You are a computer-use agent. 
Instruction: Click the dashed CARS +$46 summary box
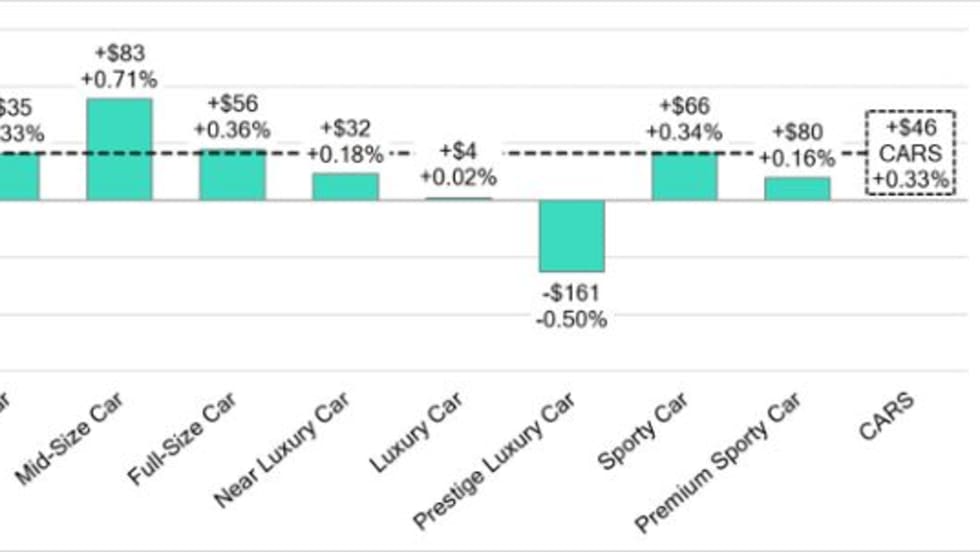[x=910, y=153]
